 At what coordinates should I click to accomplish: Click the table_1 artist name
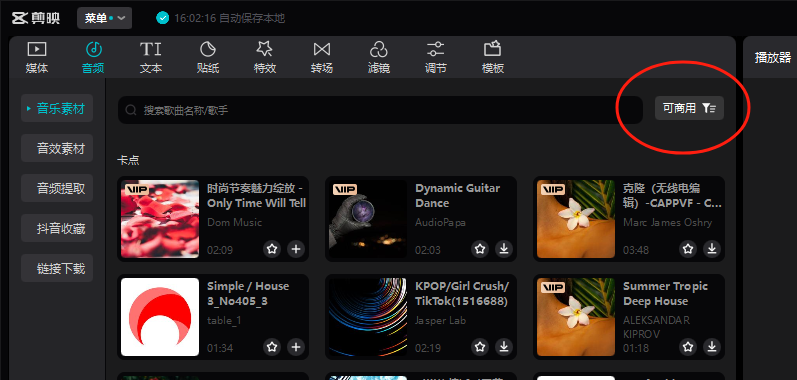[x=224, y=321]
